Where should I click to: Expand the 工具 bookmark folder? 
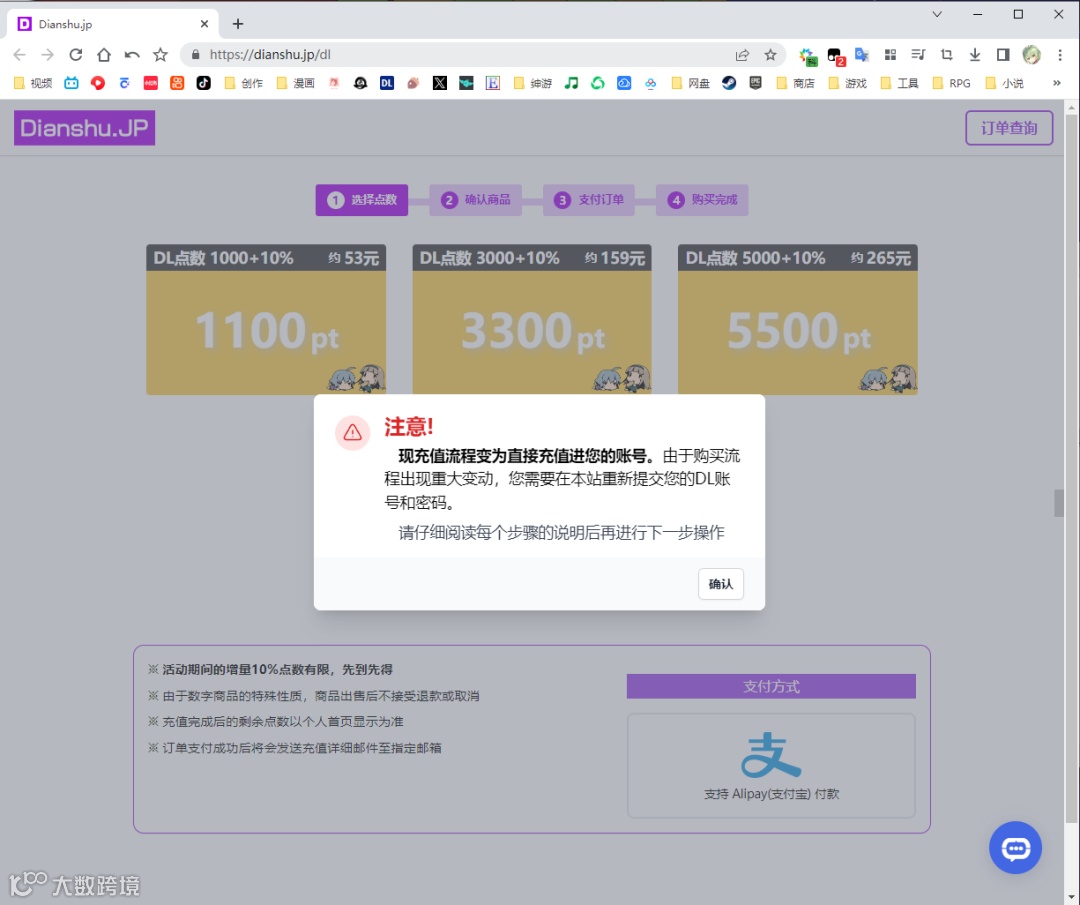click(900, 83)
